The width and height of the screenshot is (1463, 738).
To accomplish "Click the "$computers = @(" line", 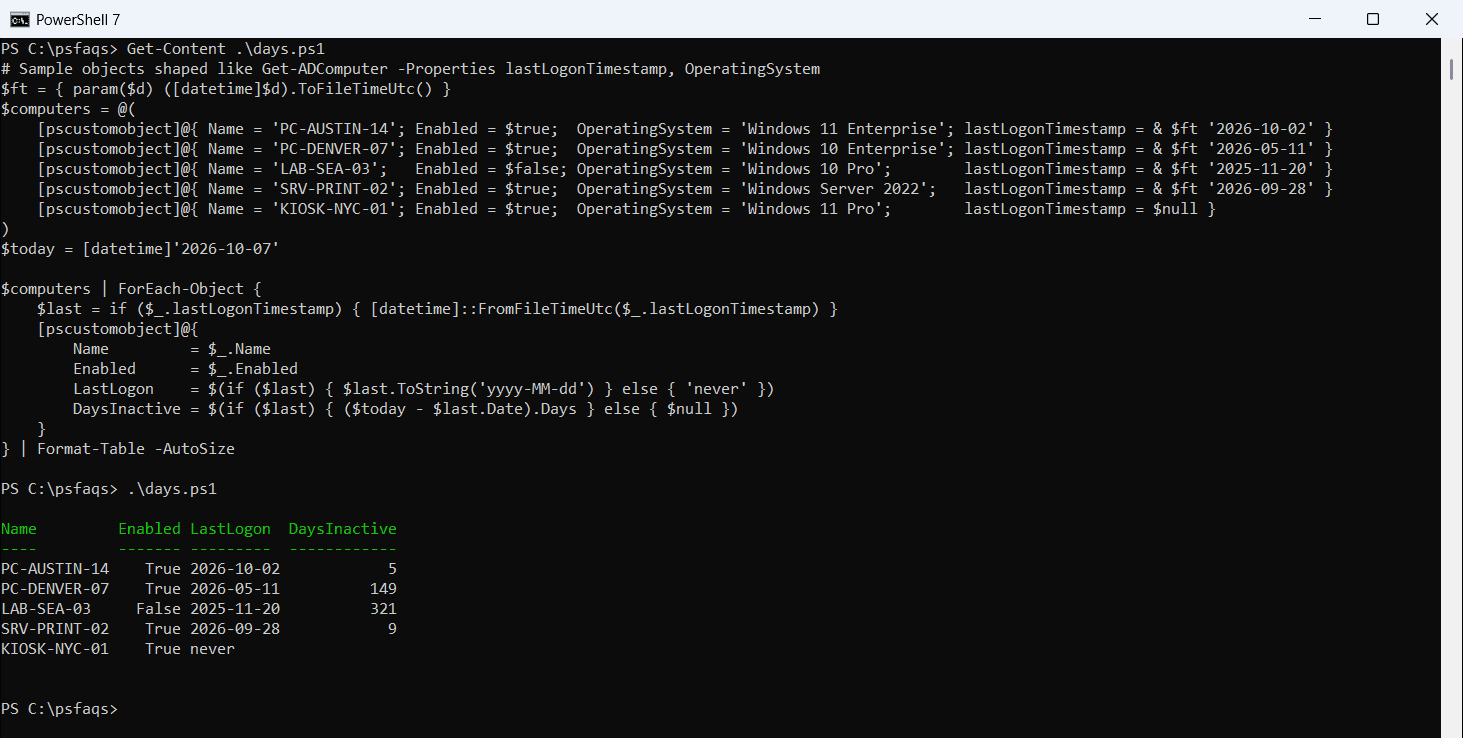I will coord(68,109).
